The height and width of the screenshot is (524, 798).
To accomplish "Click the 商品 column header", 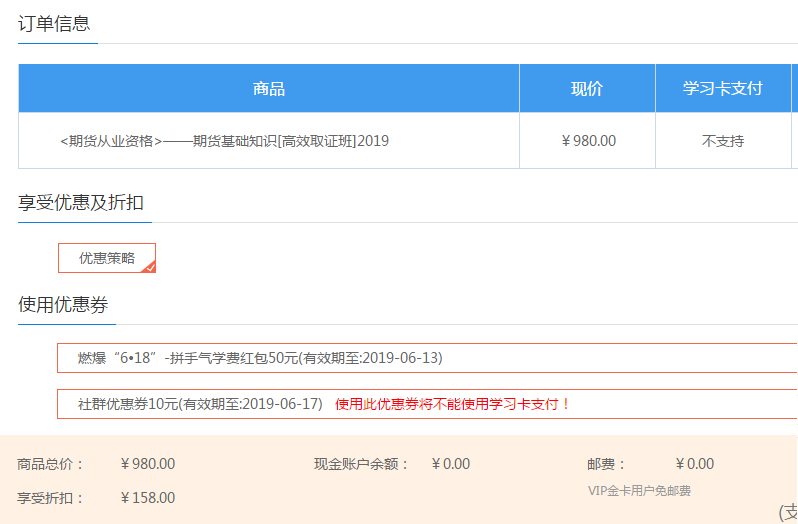I will (269, 89).
